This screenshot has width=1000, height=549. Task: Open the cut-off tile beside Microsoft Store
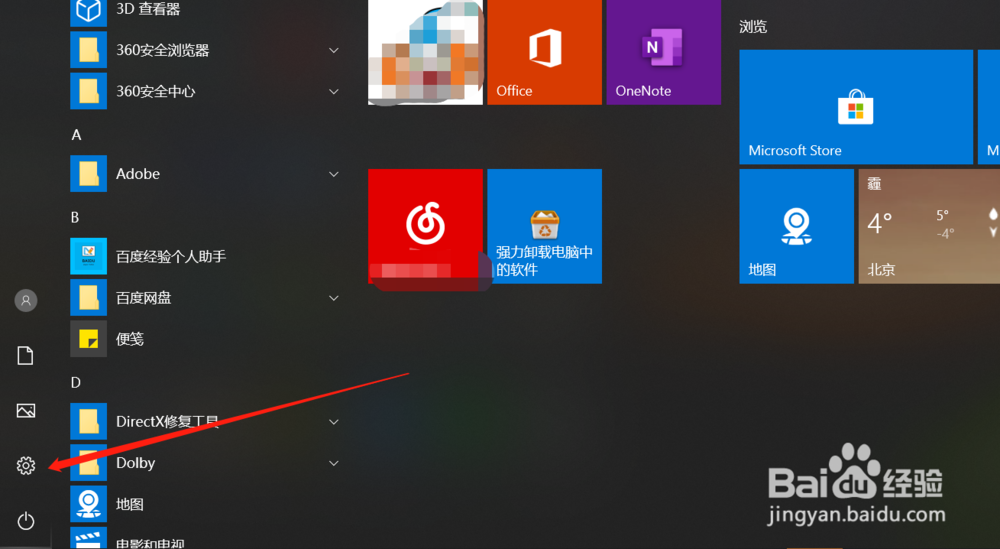pyautogui.click(x=989, y=107)
